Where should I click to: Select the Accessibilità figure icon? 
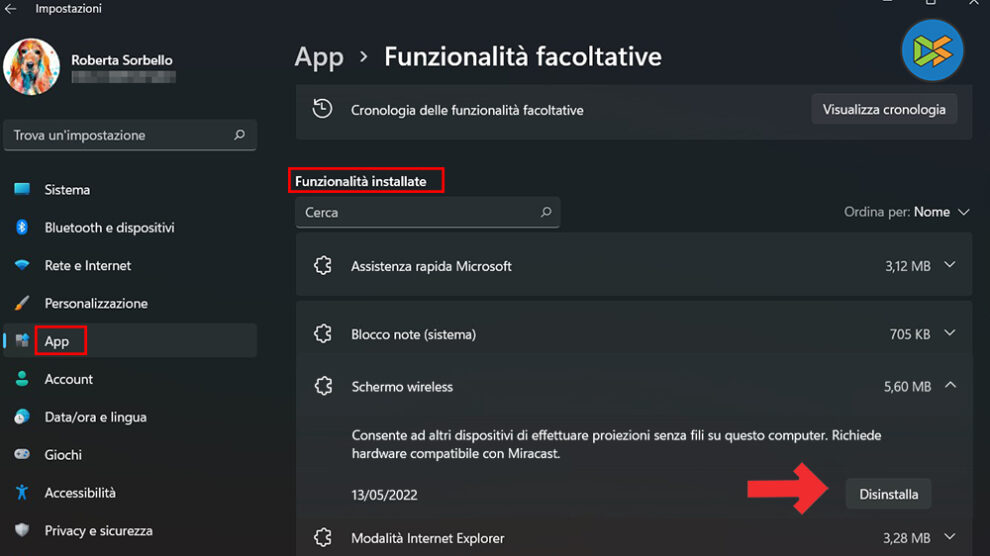point(22,493)
